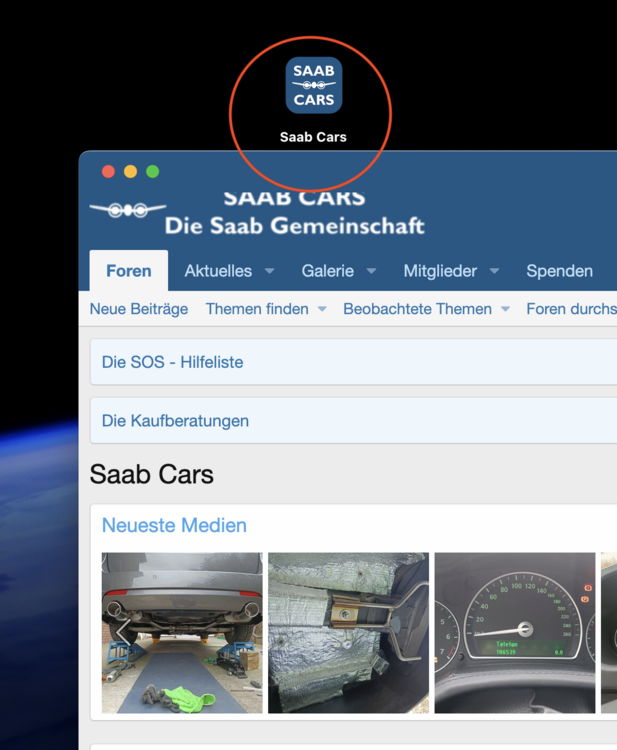Expand the Themen finden dropdown arrow

(x=322, y=309)
